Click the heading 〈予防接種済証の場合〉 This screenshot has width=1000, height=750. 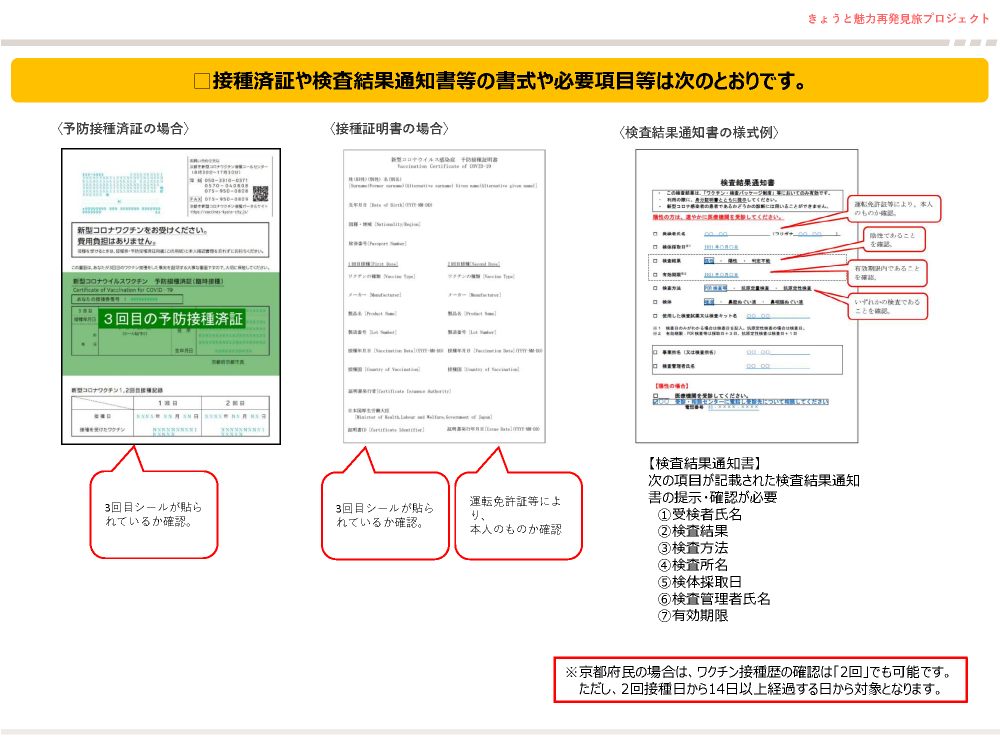123,128
